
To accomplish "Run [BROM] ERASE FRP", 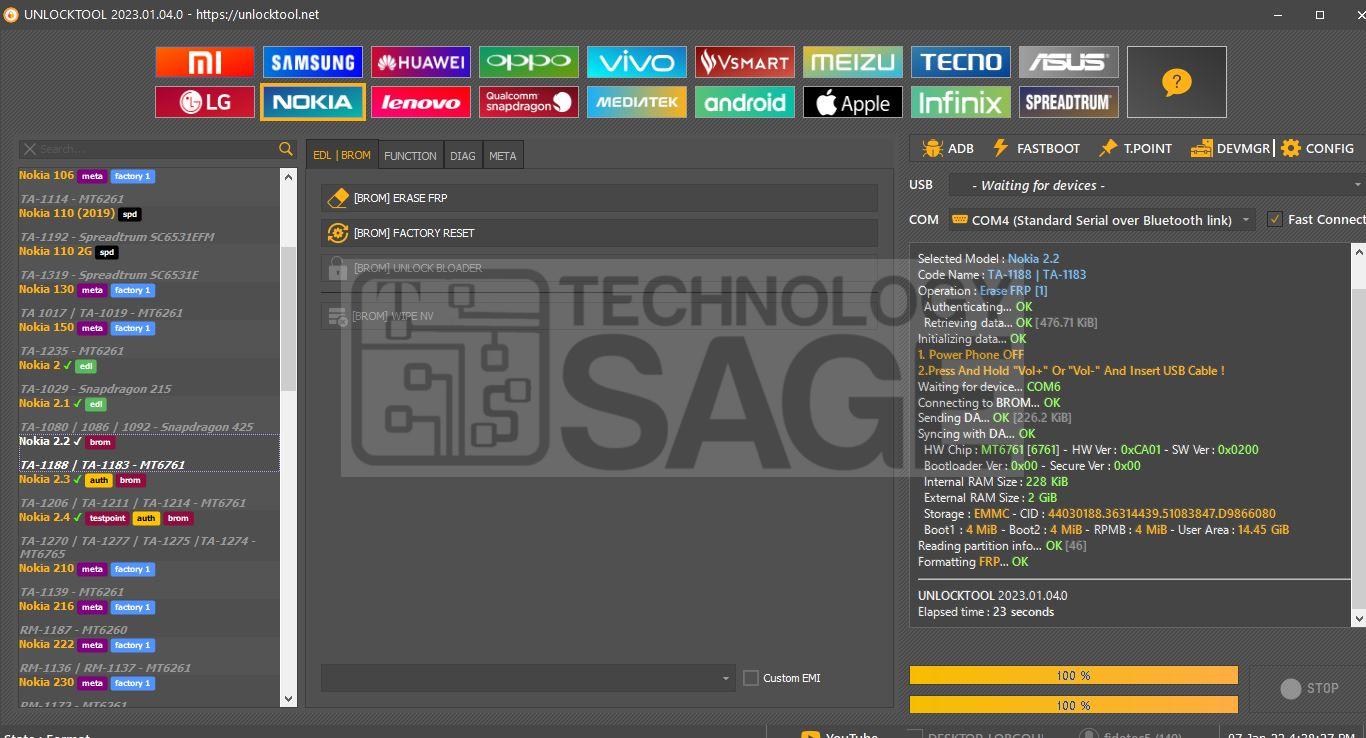I will (x=599, y=198).
